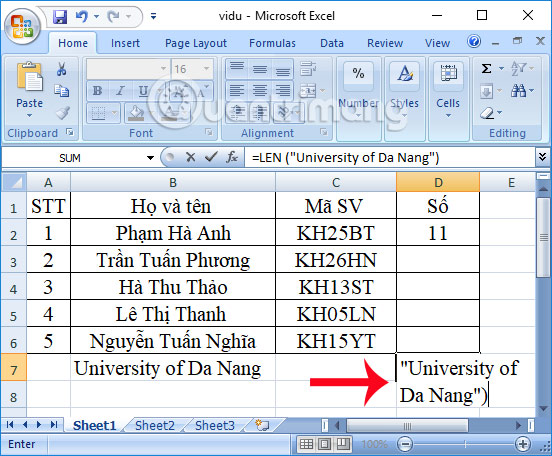Open Sort & Filter icon
The image size is (552, 456).
519,68
